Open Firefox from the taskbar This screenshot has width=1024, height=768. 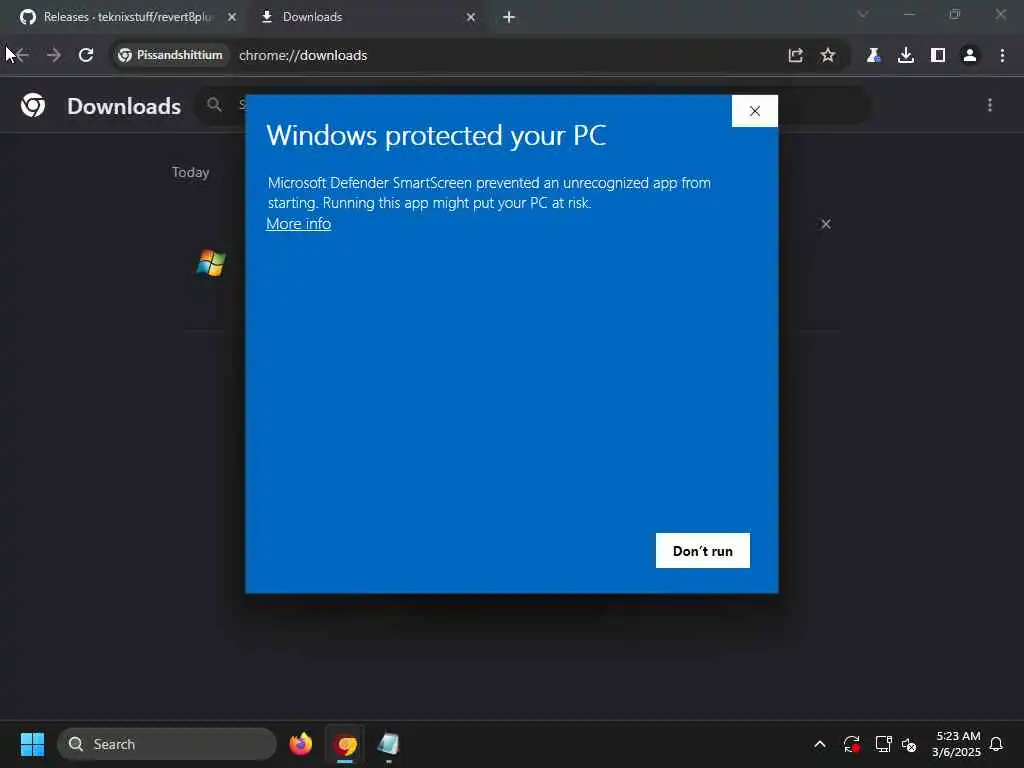coord(301,744)
